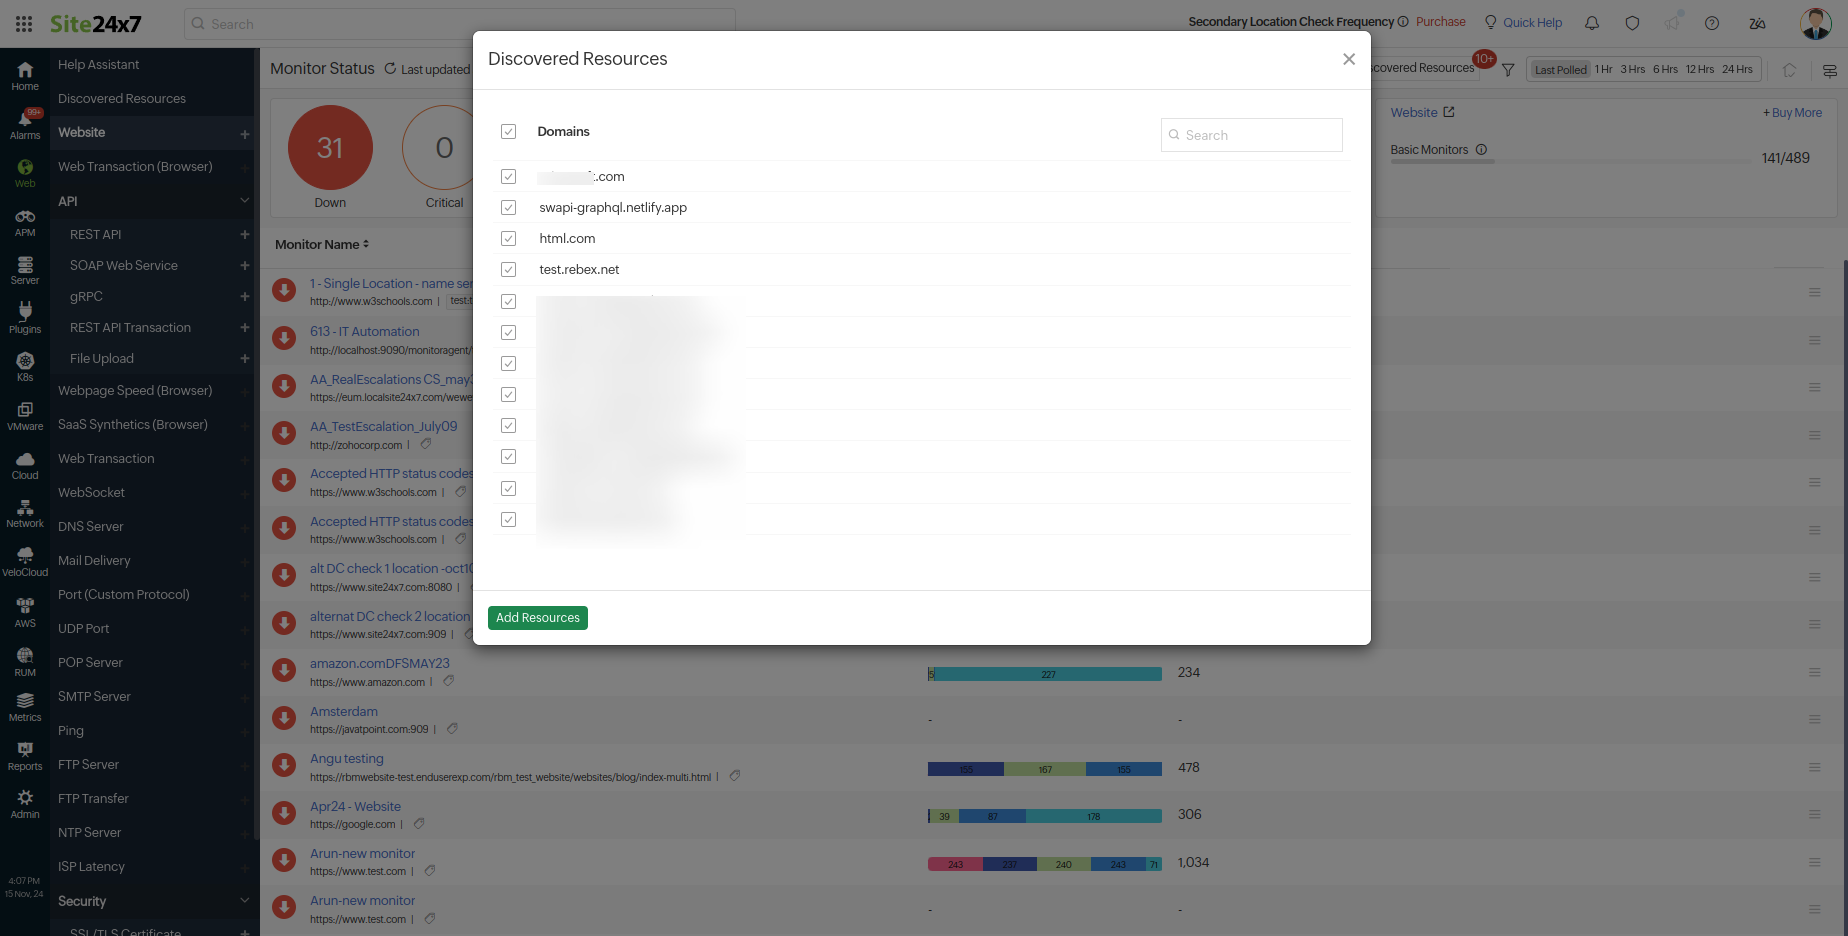Collapse the API section in the sidebar
Image resolution: width=1848 pixels, height=936 pixels.
click(x=243, y=200)
